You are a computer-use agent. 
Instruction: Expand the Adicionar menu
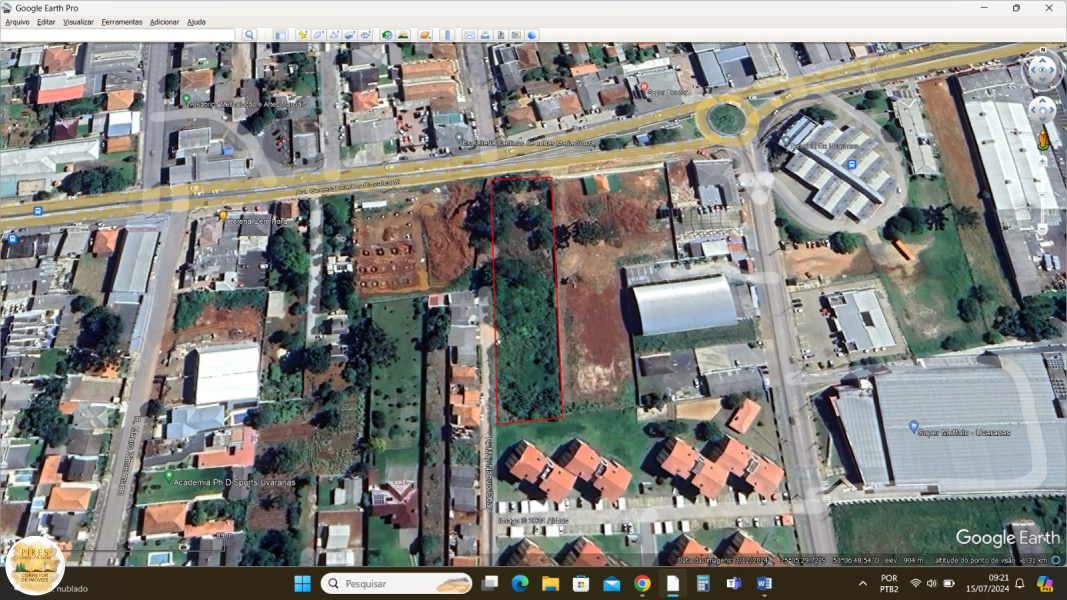click(x=164, y=21)
